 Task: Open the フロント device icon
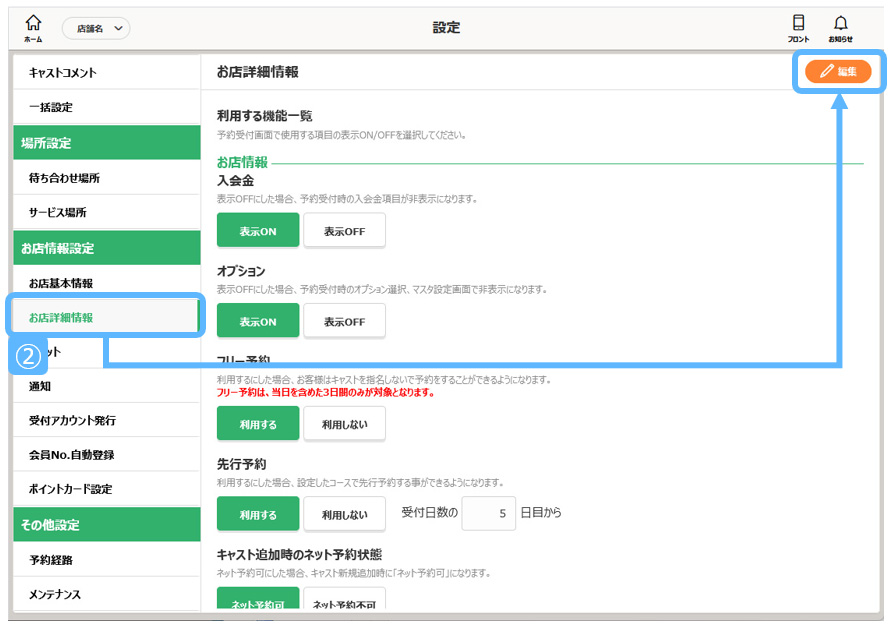tap(798, 27)
